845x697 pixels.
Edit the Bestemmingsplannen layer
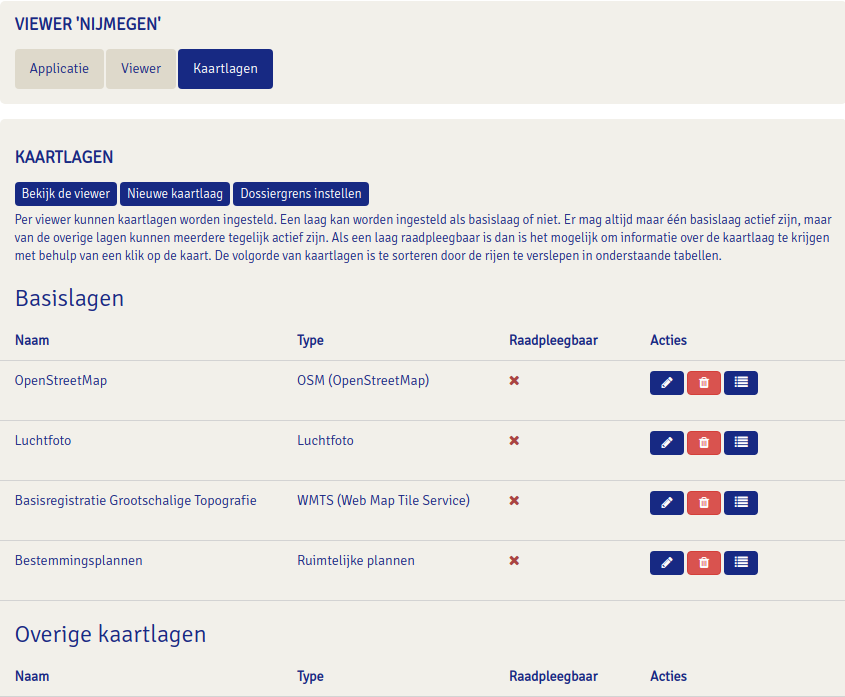[667, 563]
